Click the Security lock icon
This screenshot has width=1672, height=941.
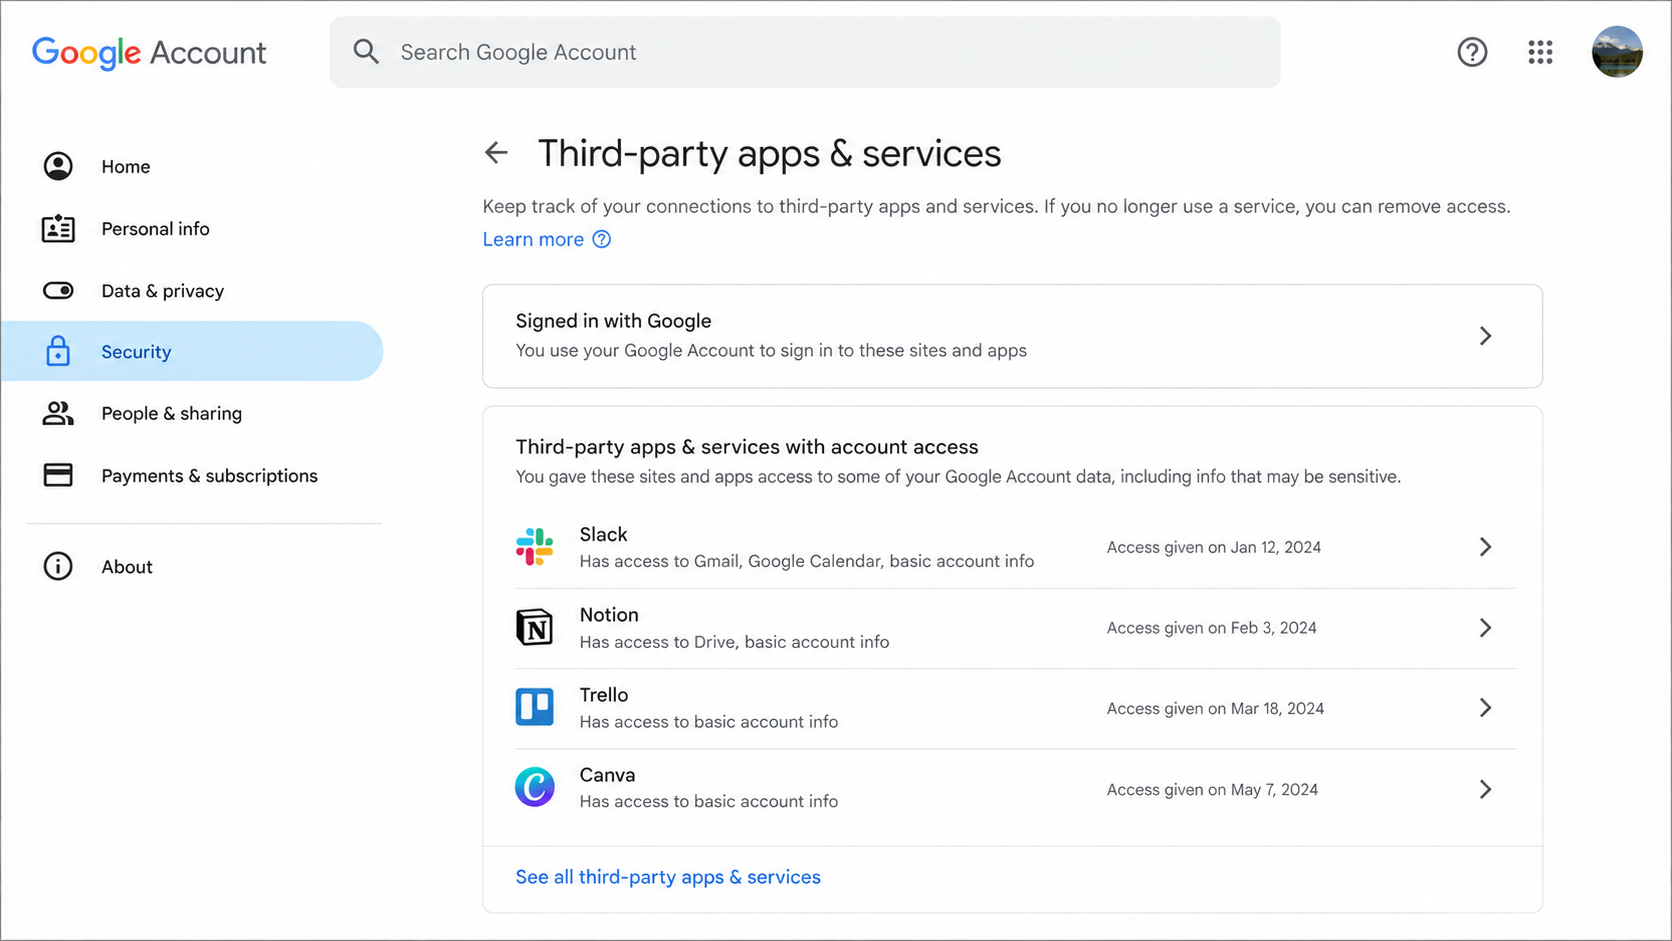[58, 351]
